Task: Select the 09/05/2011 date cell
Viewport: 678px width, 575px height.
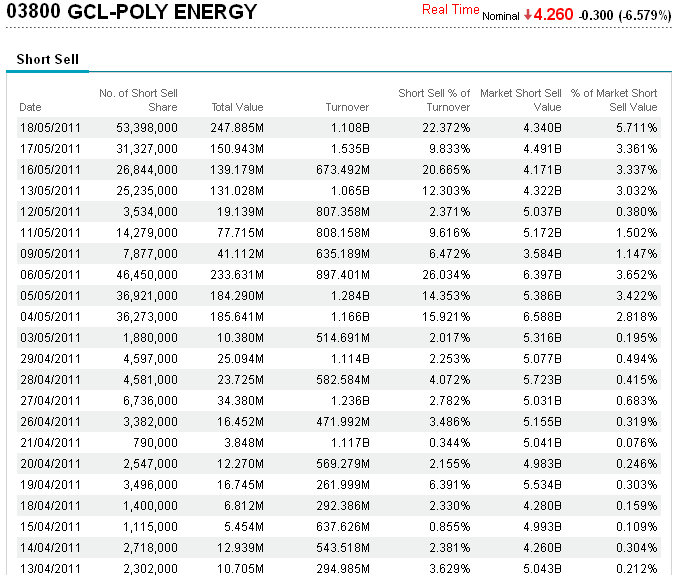Action: [50, 254]
